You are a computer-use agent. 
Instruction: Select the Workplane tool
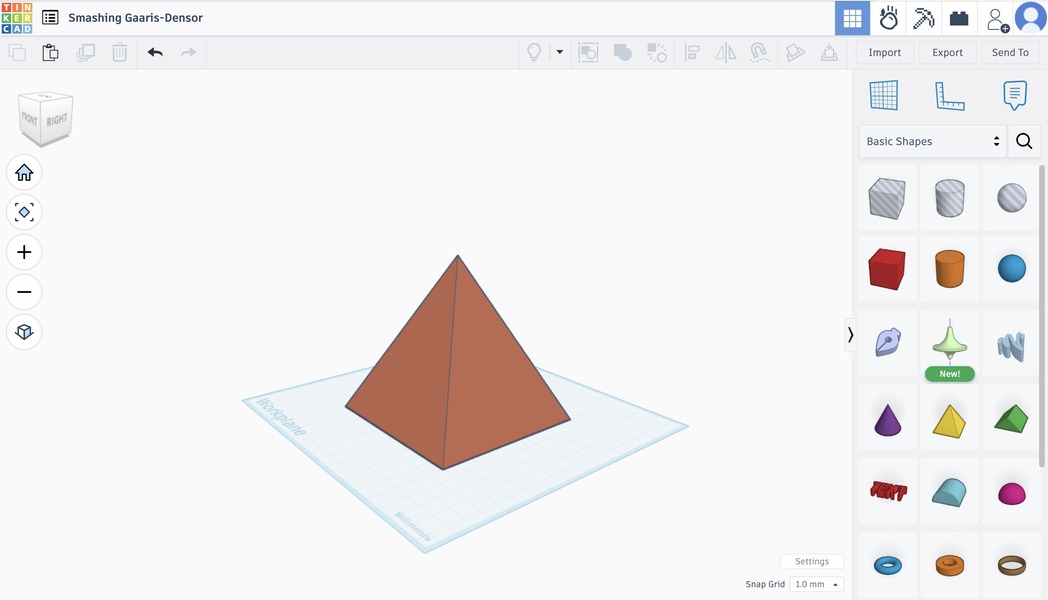click(884, 96)
